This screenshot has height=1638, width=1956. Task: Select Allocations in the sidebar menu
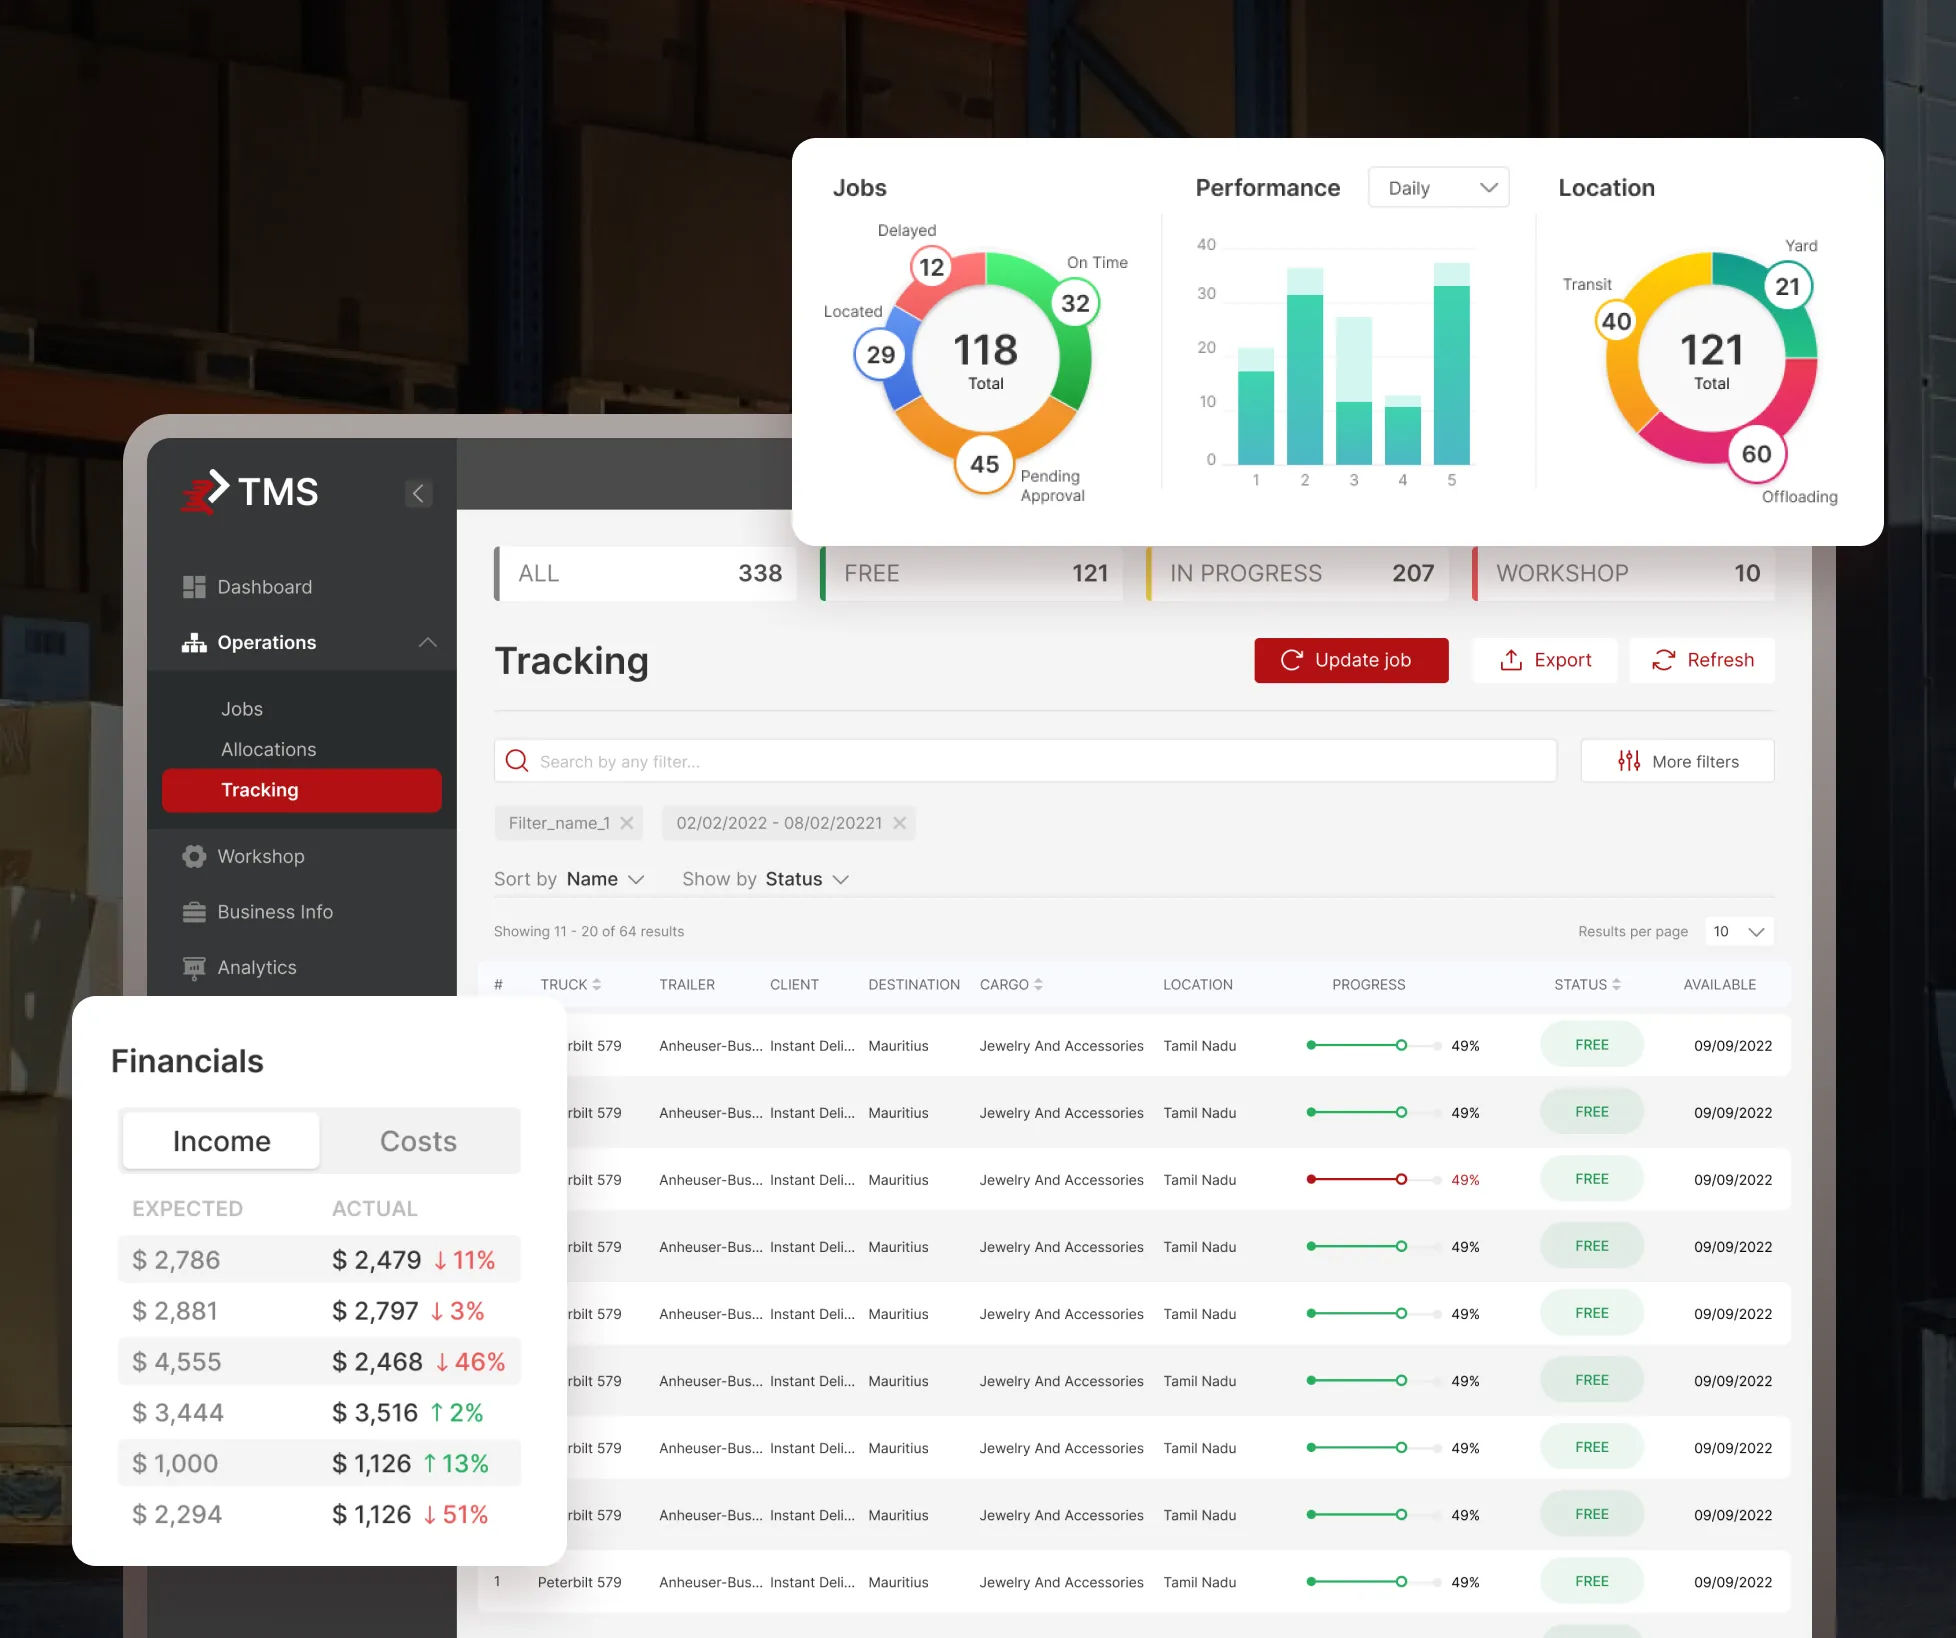[x=268, y=749]
